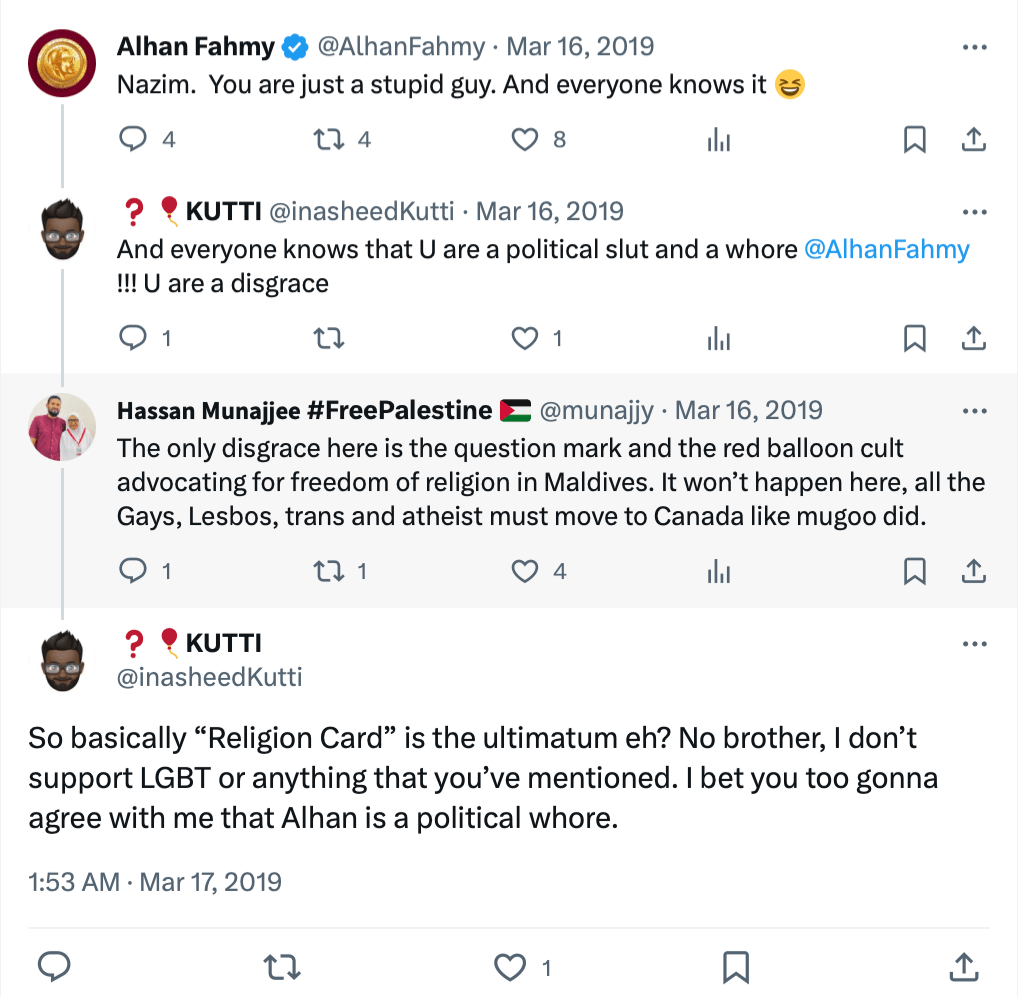The image size is (1018, 996).
Task: Share Hassan Munajjee's tweet
Action: [x=973, y=571]
